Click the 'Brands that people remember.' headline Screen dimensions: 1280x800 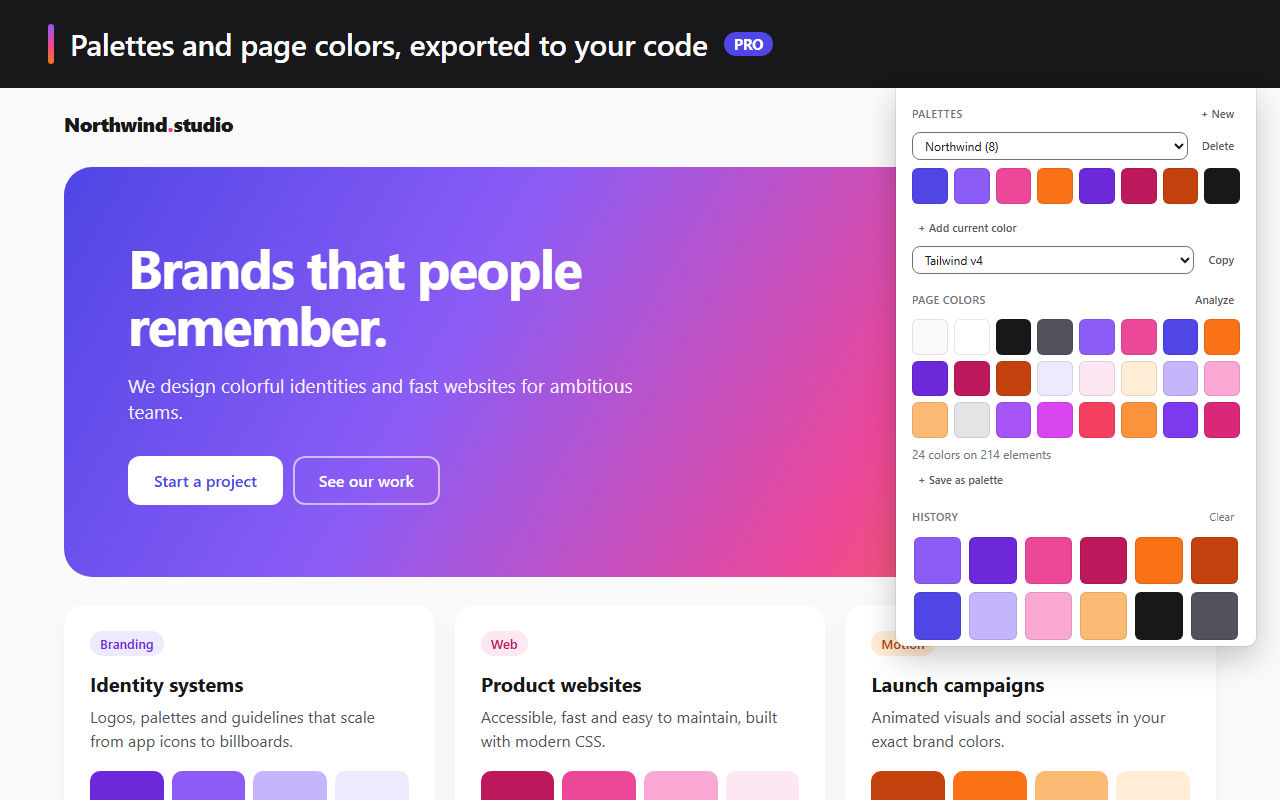pyautogui.click(x=356, y=298)
